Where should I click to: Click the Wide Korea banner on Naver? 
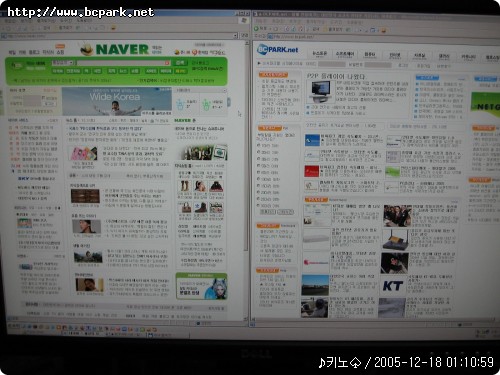117,102
